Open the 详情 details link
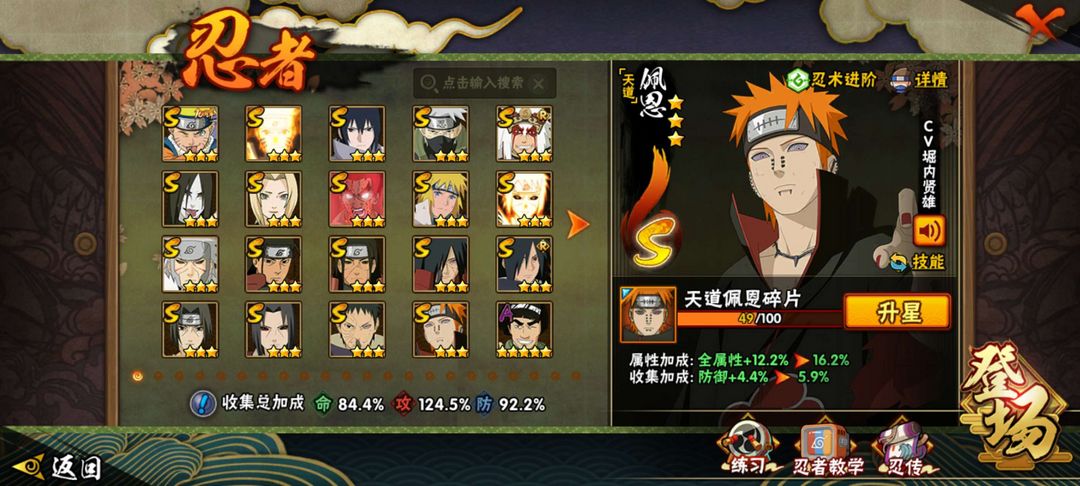 pyautogui.click(x=920, y=79)
